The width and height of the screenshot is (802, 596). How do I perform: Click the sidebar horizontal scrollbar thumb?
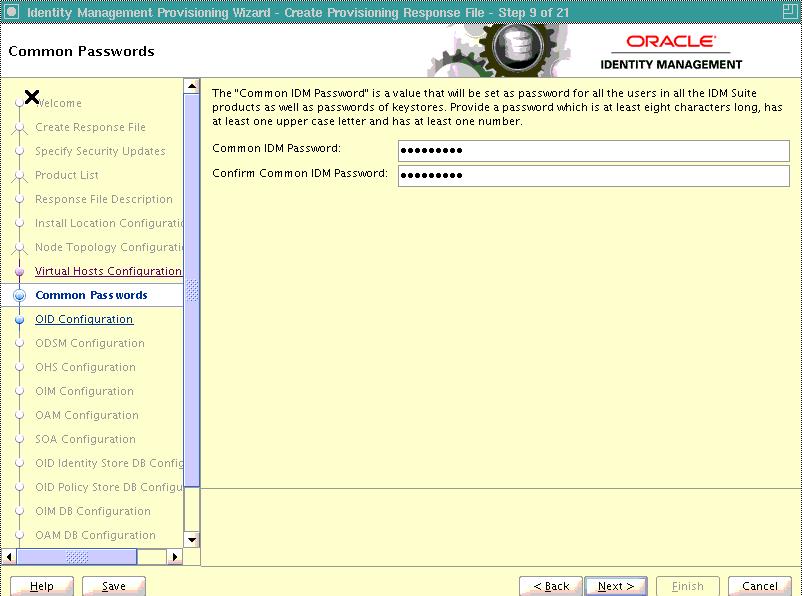coord(76,557)
